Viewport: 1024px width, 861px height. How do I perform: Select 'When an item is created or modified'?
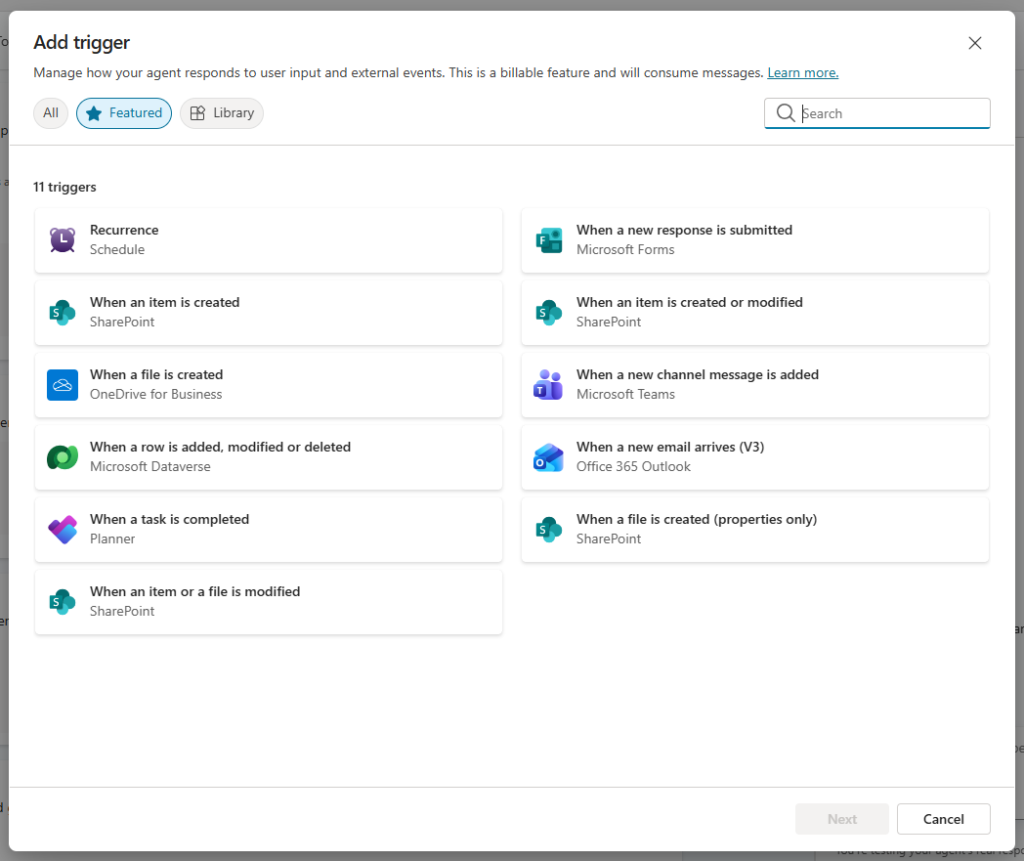[x=755, y=312]
